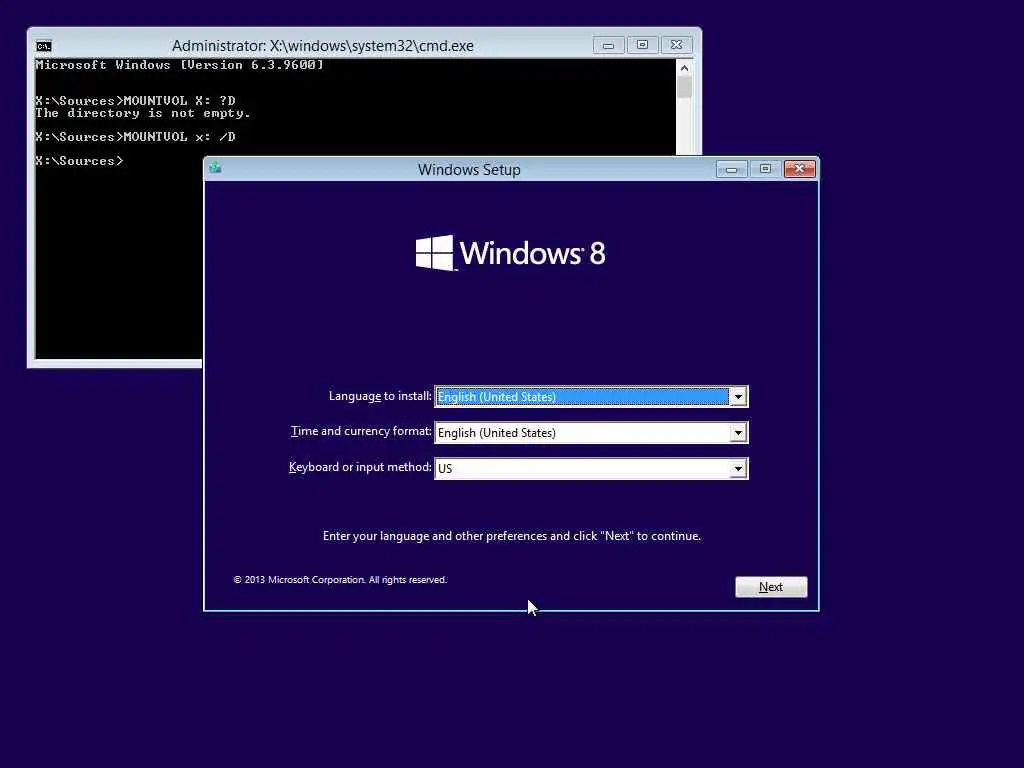1024x768 pixels.
Task: Click the 'Language to install:' label
Action: 380,396
